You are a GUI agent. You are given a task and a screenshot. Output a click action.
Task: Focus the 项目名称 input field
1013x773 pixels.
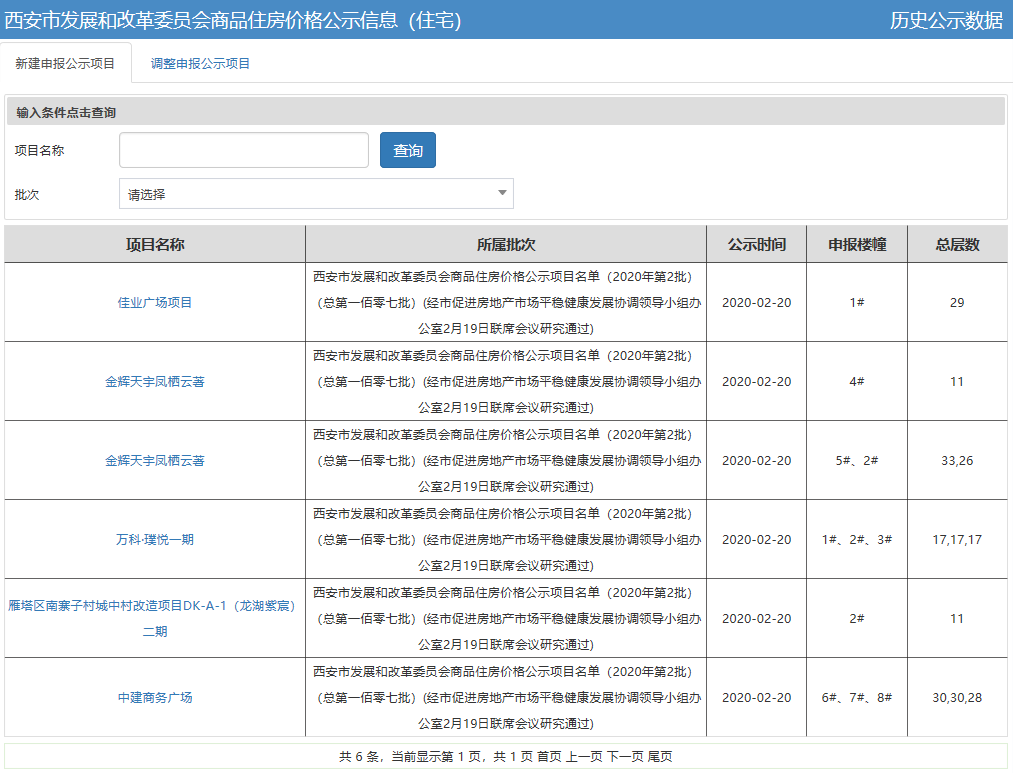[x=244, y=150]
